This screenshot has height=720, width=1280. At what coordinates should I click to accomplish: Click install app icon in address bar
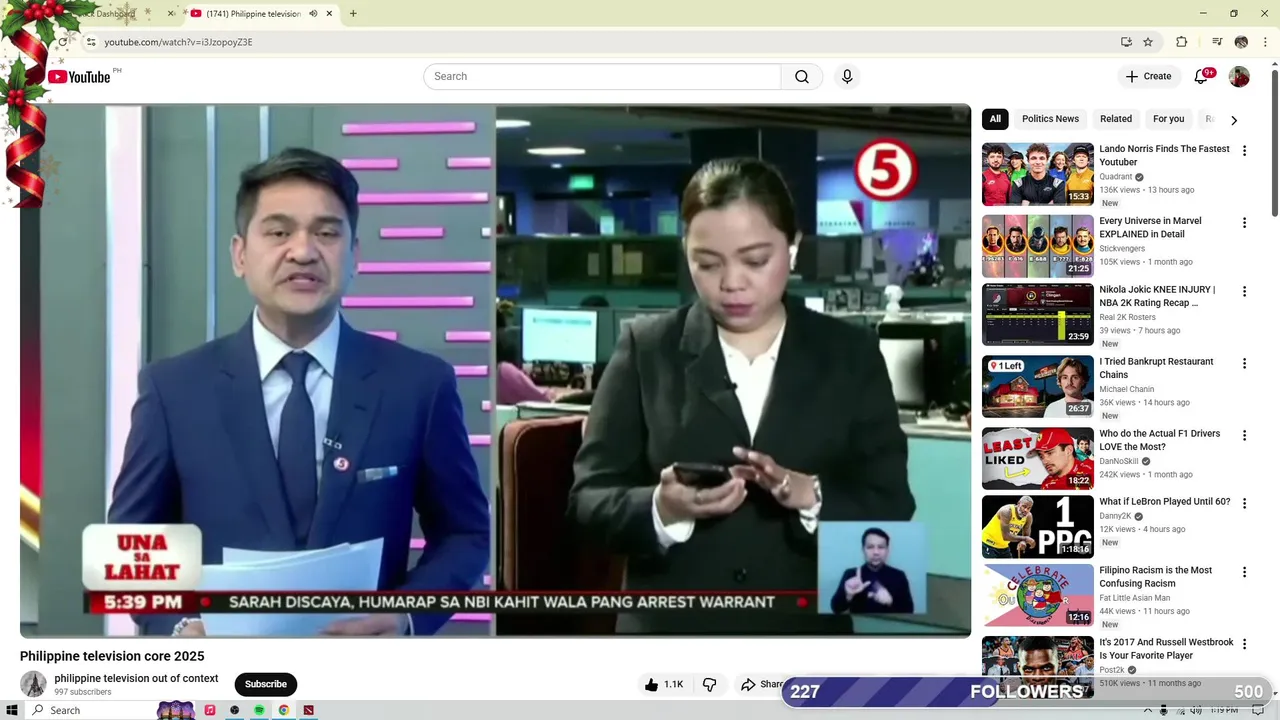[1126, 42]
